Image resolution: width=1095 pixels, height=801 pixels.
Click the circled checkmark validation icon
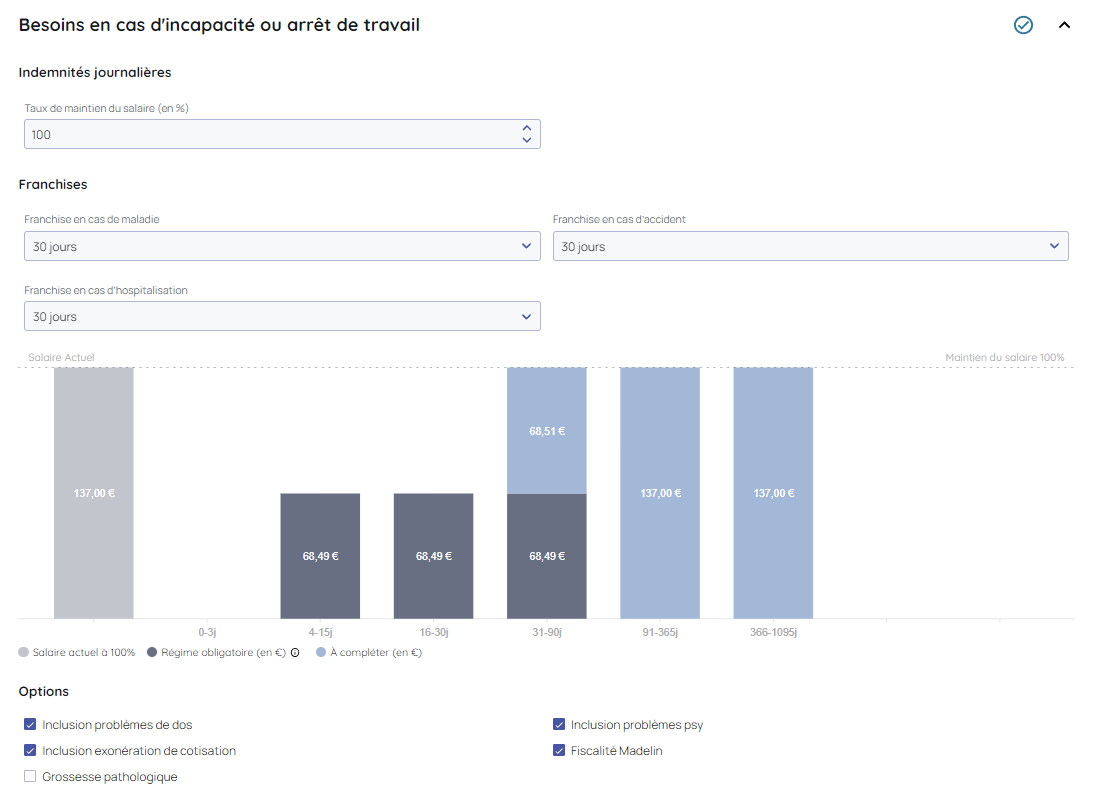coord(1023,25)
